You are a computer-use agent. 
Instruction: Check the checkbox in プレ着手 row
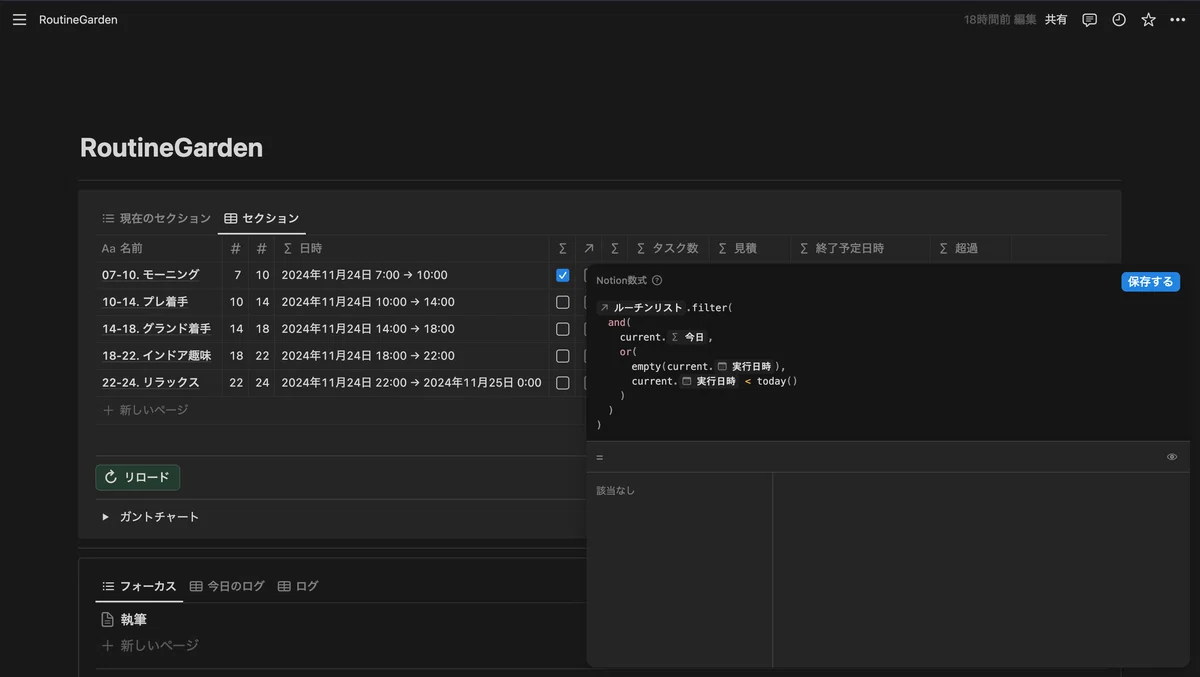(563, 302)
